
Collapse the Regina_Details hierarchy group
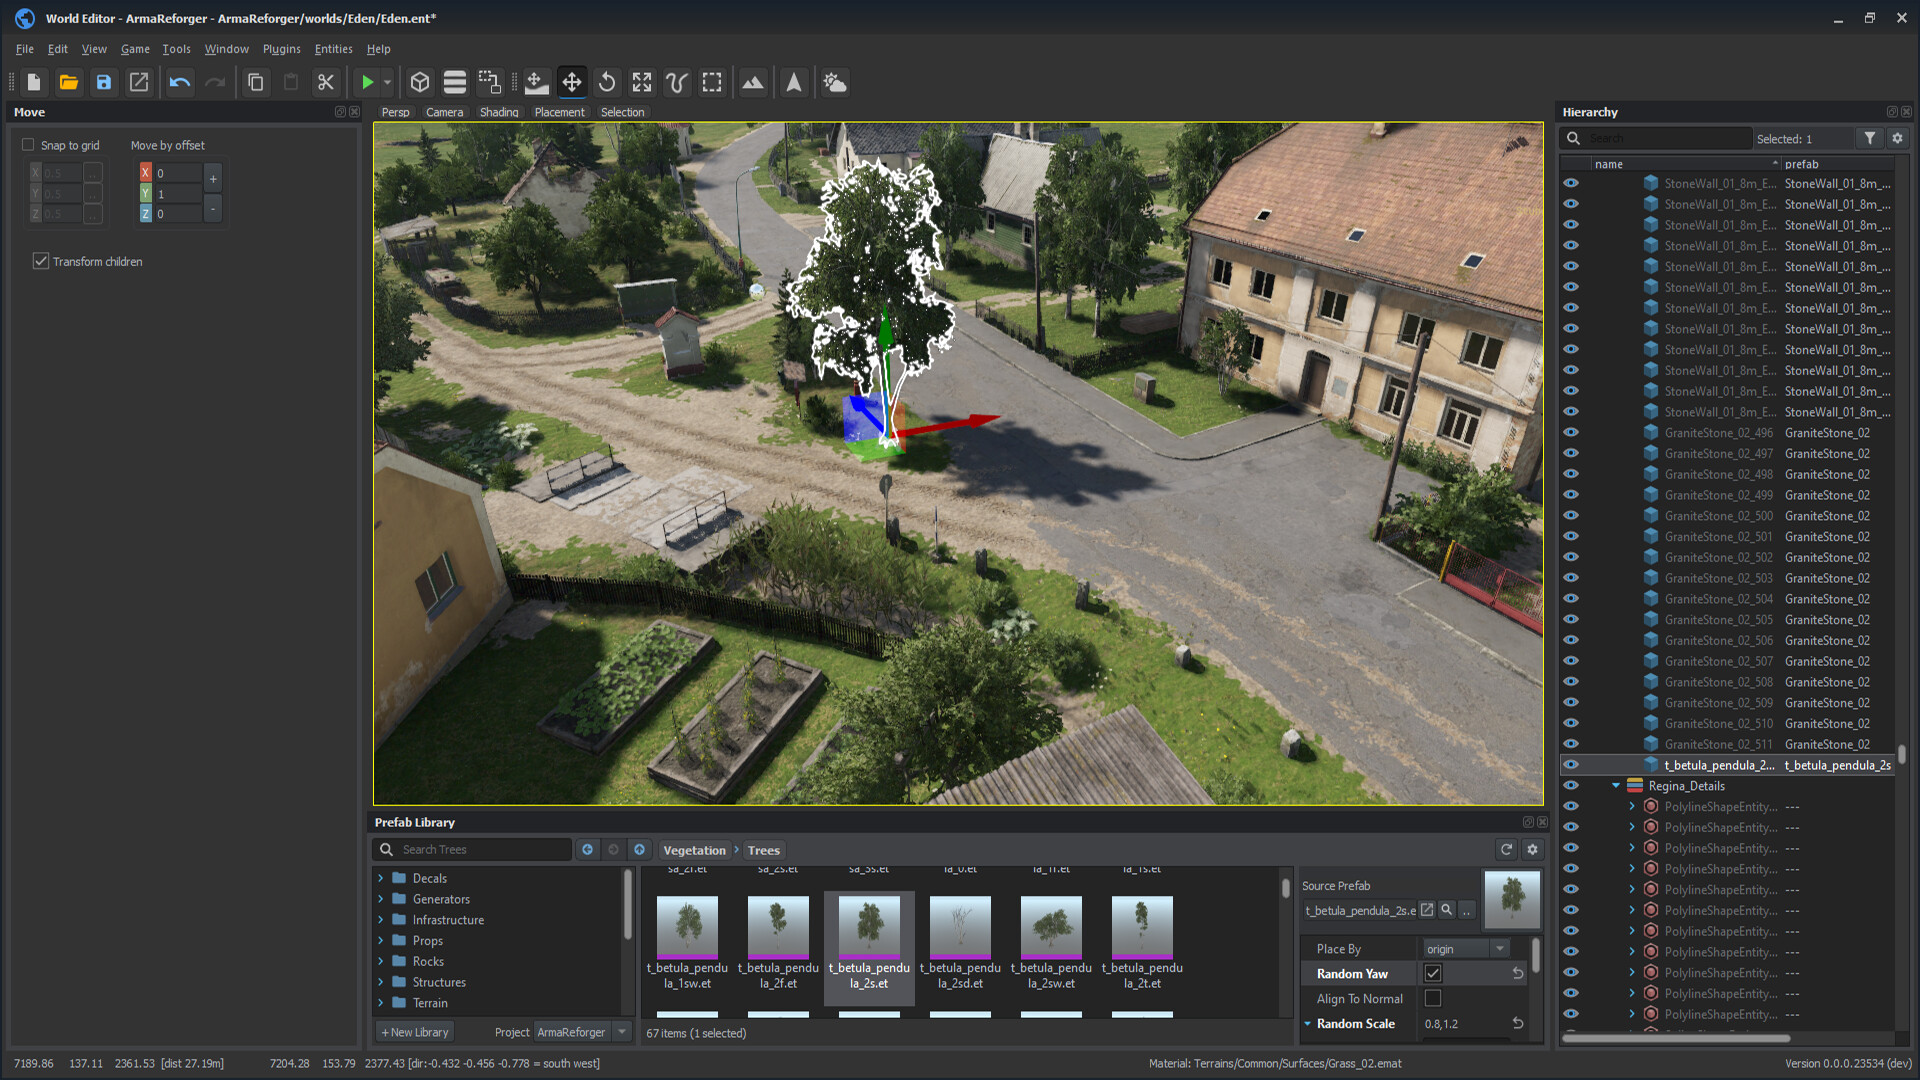point(1616,785)
